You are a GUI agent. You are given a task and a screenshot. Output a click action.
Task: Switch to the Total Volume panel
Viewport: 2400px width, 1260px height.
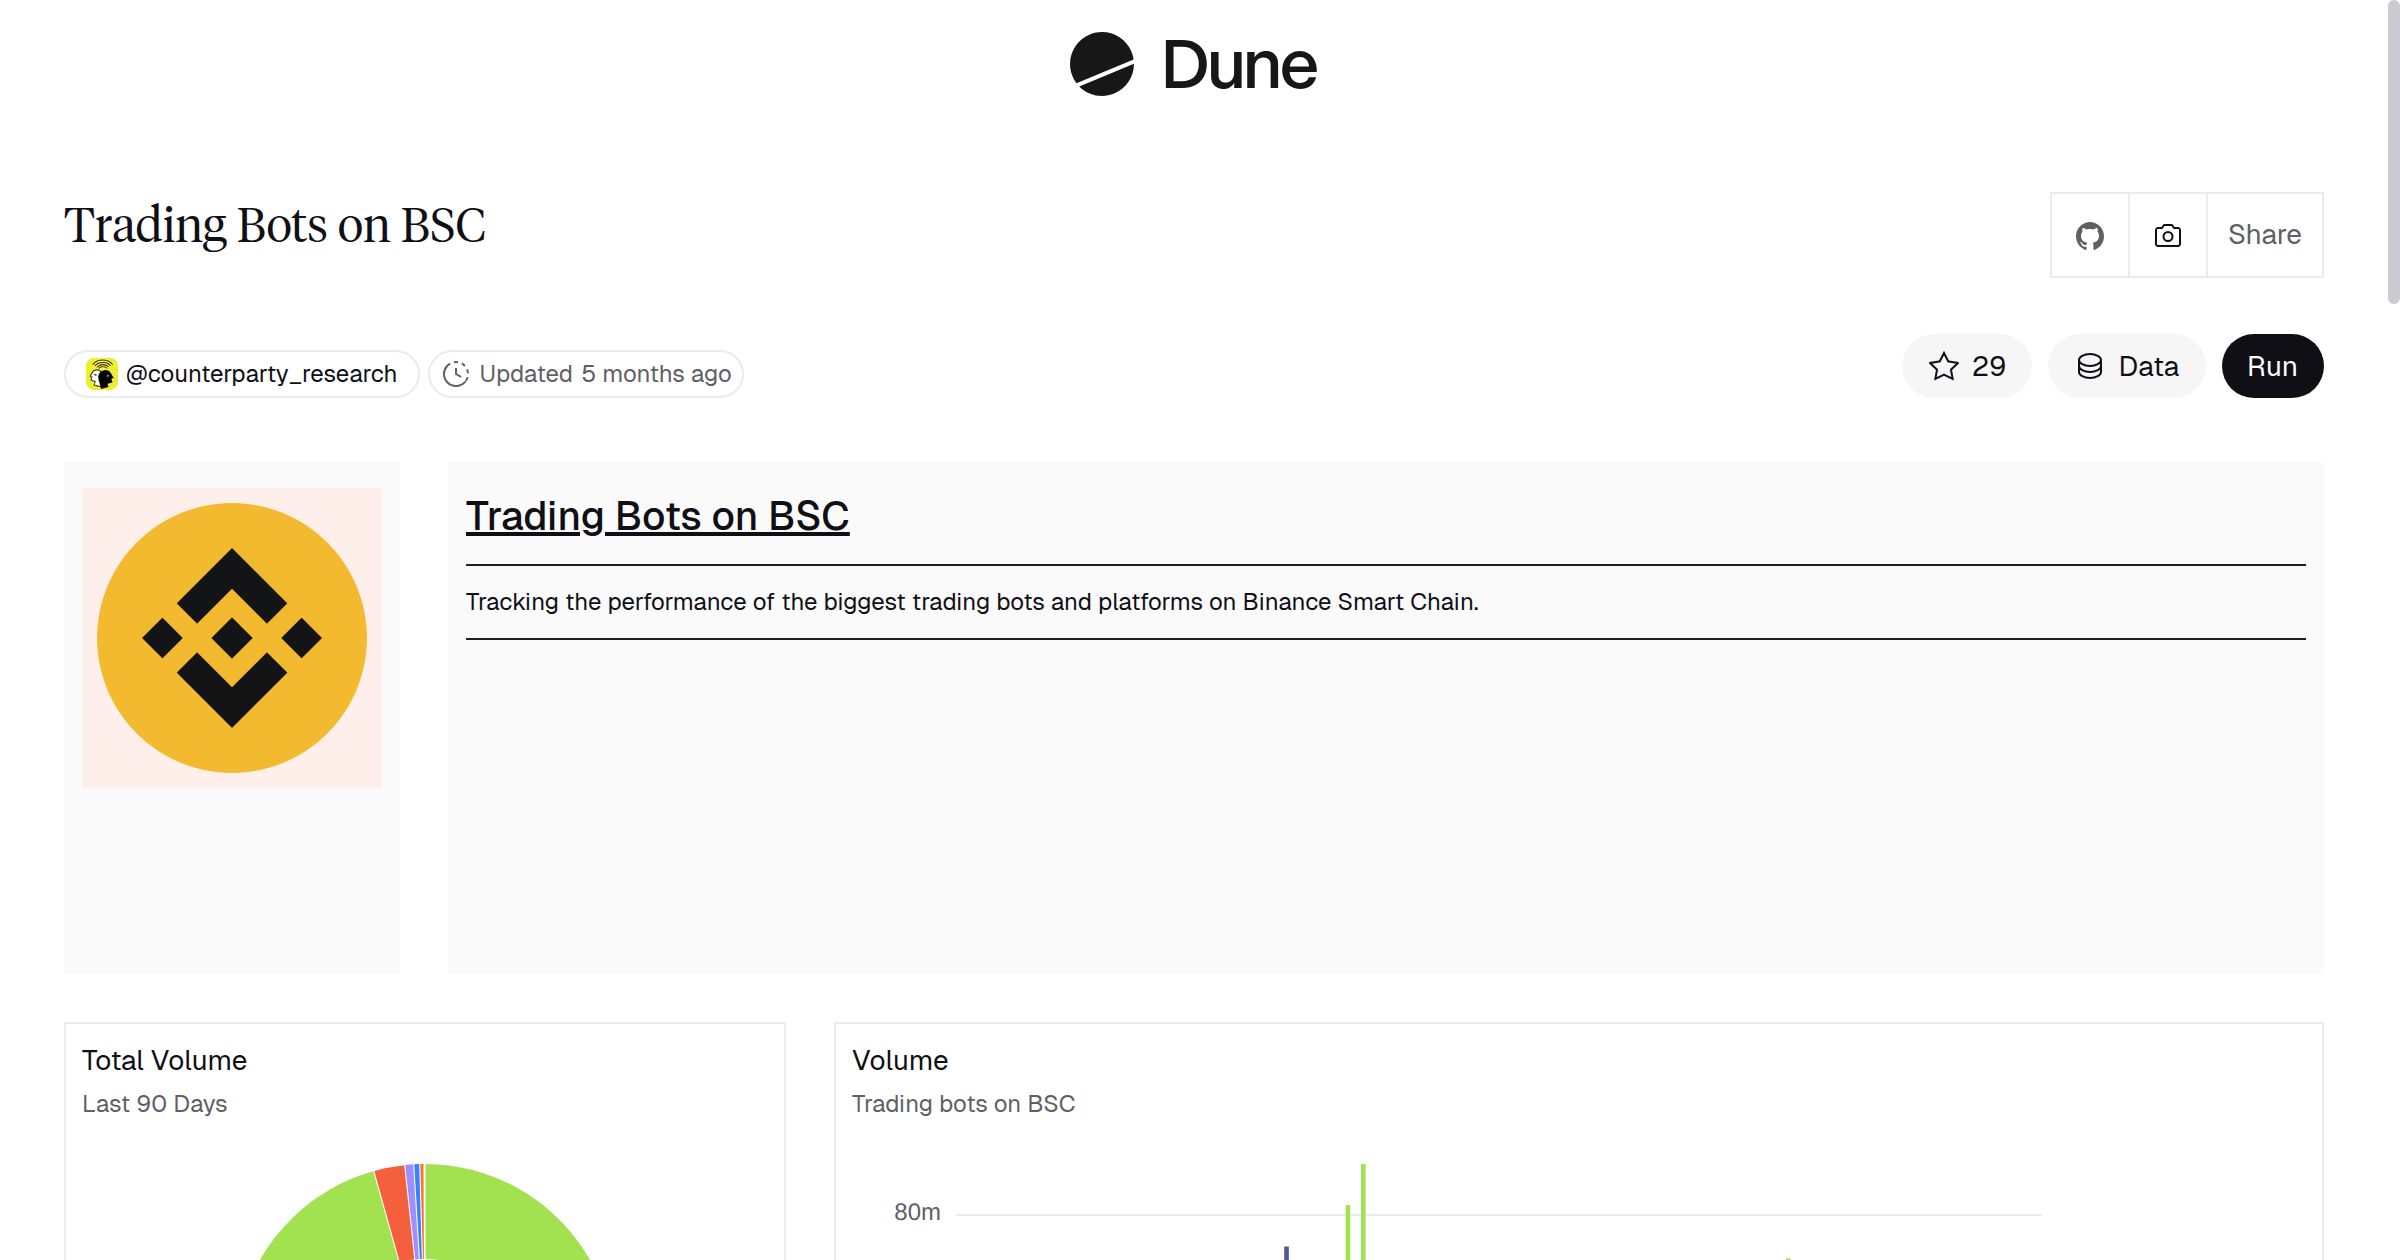pyautogui.click(x=165, y=1060)
